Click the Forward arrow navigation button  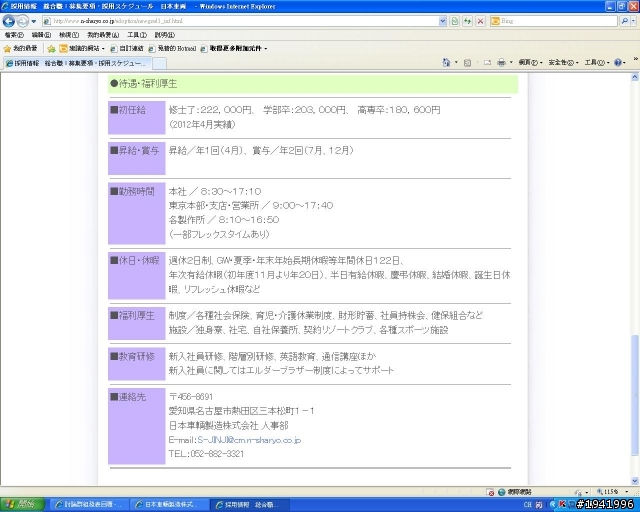tap(23, 21)
